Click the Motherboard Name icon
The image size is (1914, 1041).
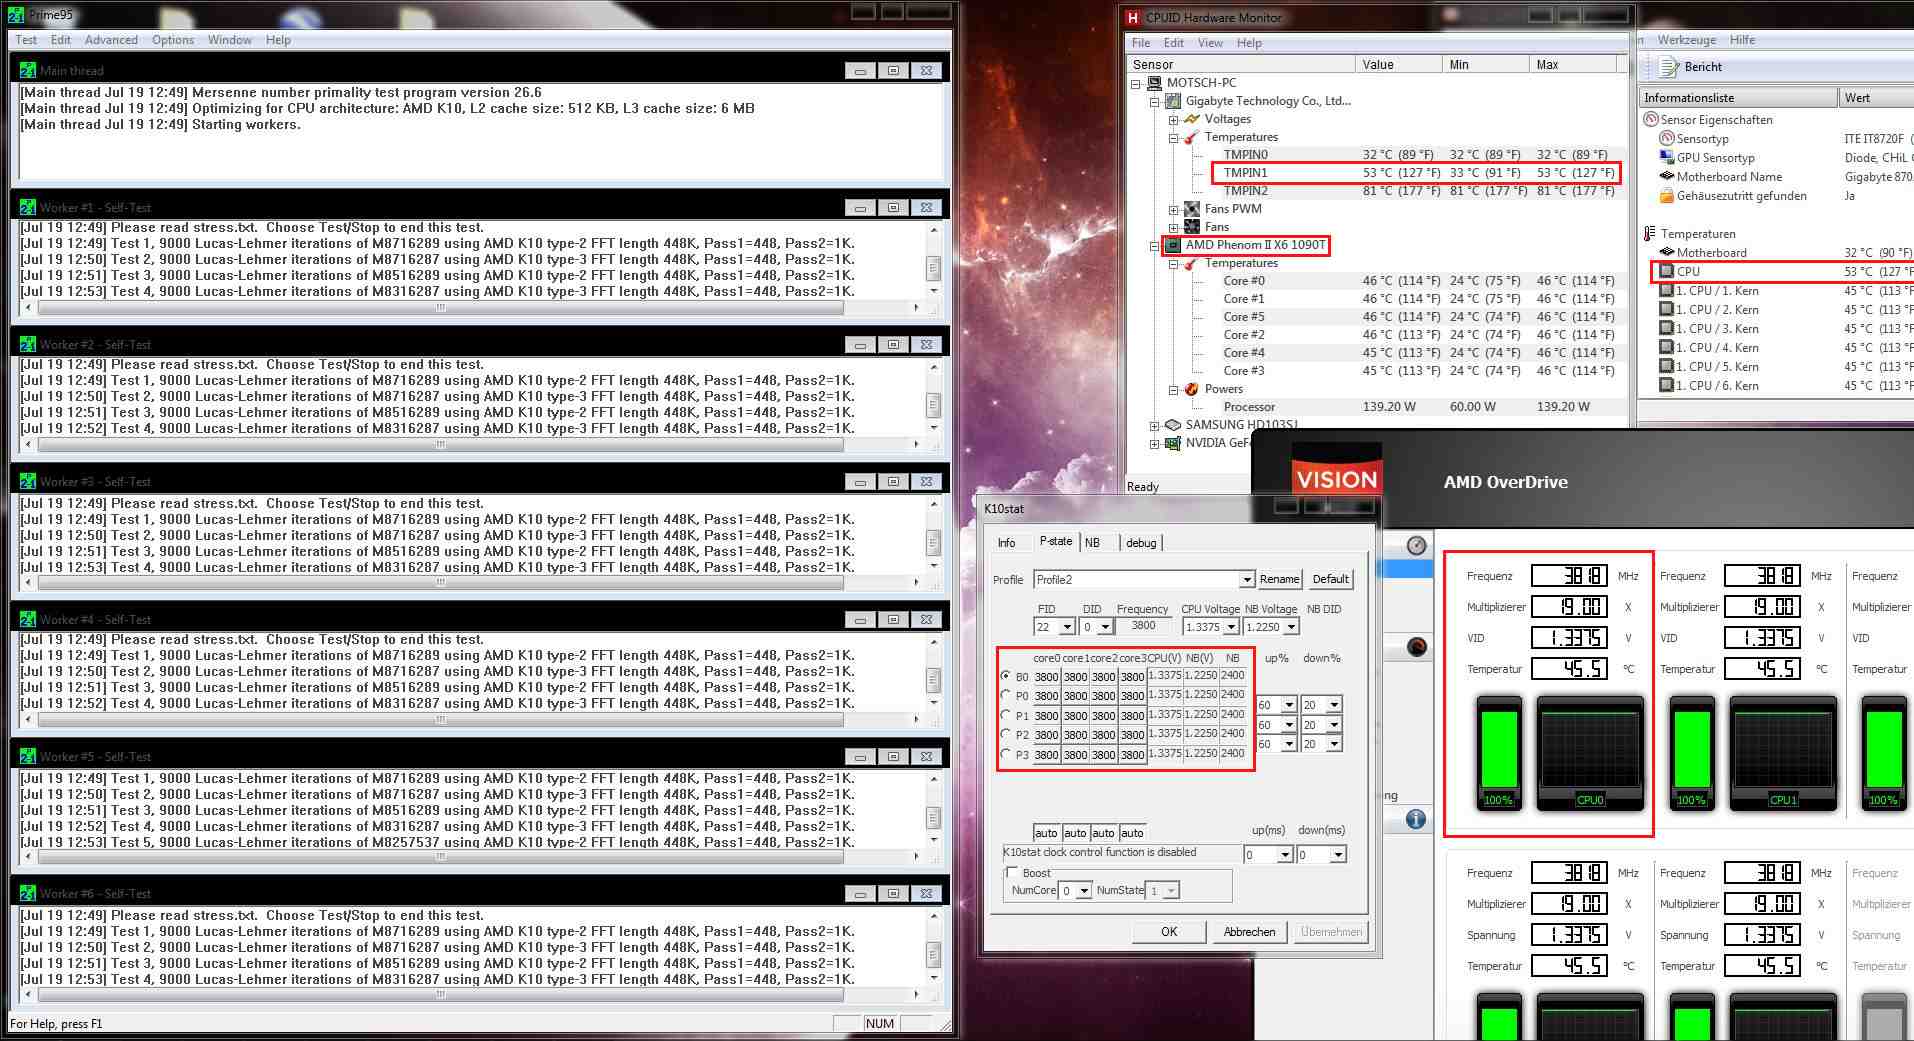pyautogui.click(x=1667, y=176)
